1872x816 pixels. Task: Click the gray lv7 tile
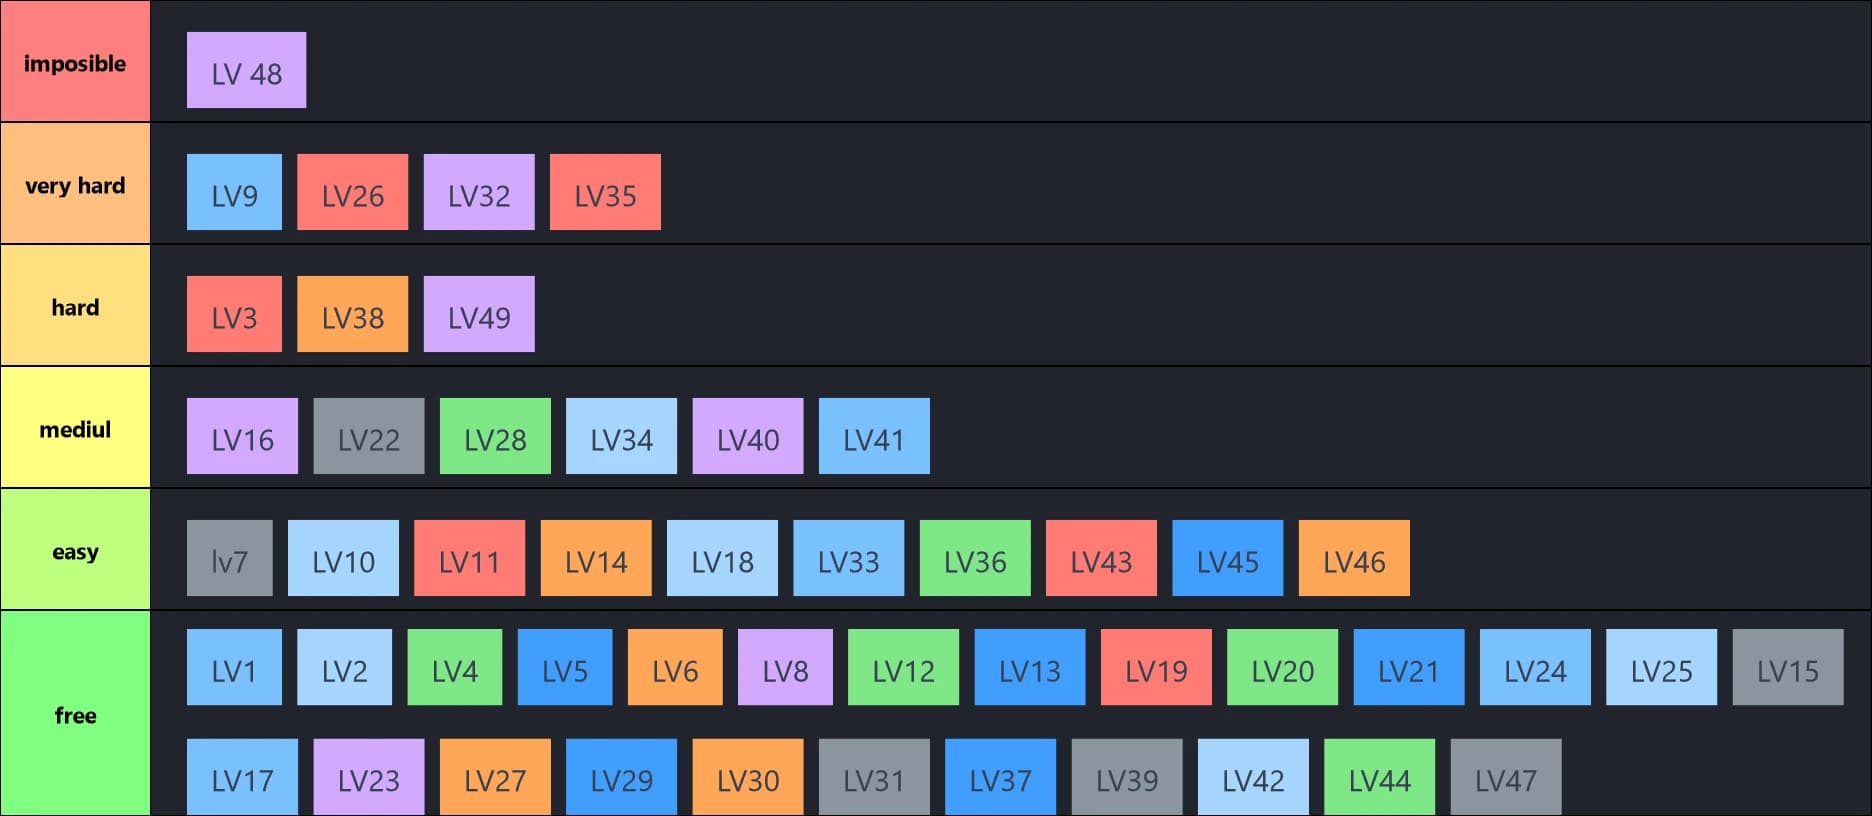pos(229,558)
